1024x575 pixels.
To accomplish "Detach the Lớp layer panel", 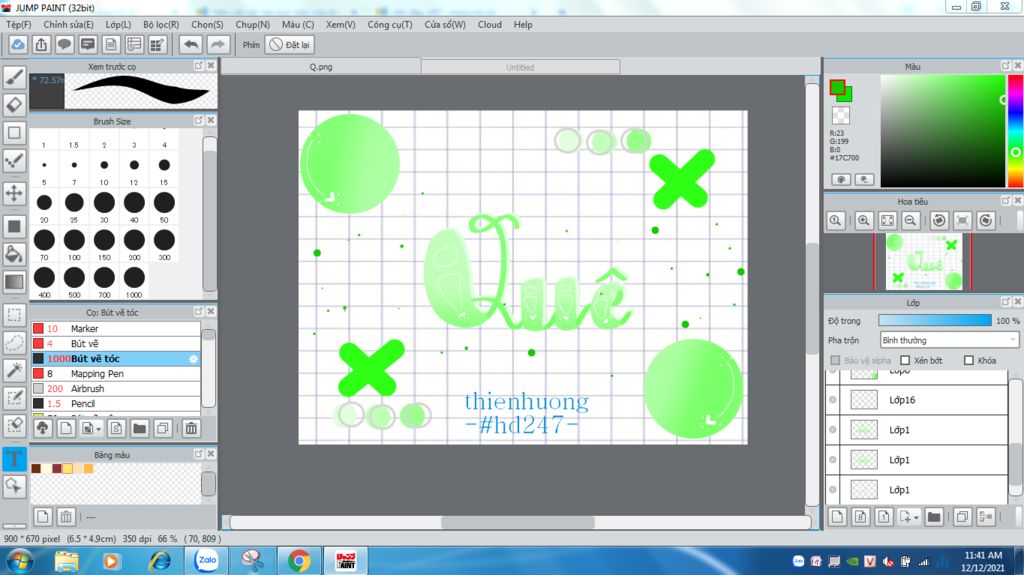I will (1006, 302).
